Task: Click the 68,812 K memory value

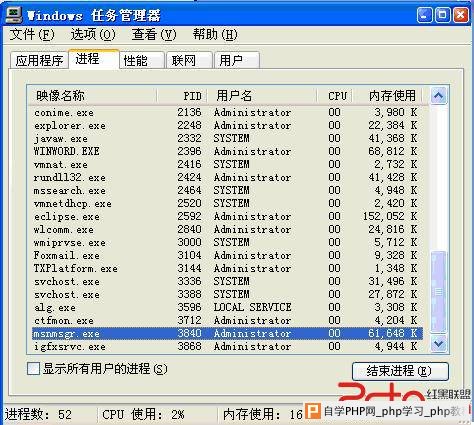Action: click(393, 151)
